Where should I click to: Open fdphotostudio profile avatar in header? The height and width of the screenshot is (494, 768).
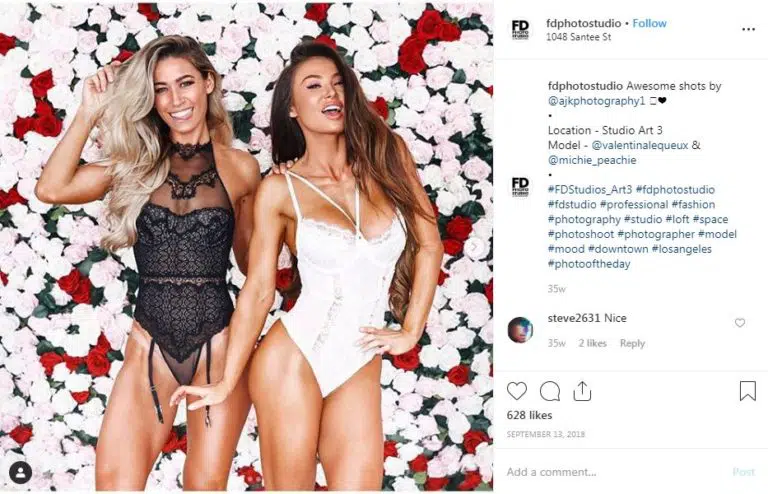[520, 30]
